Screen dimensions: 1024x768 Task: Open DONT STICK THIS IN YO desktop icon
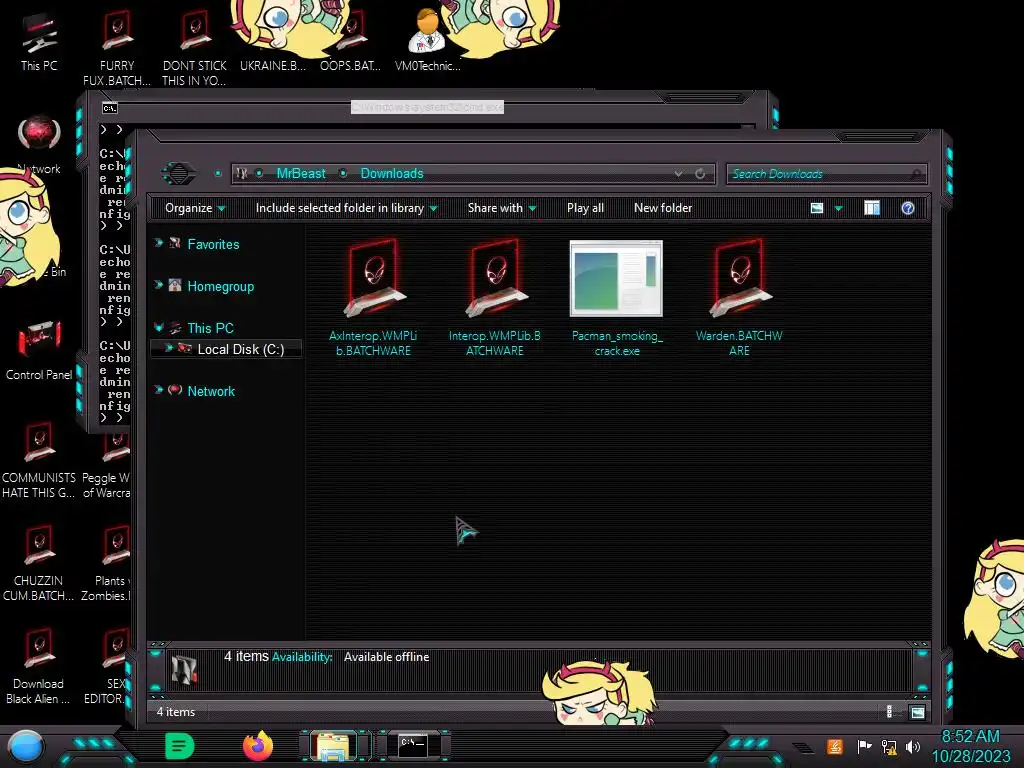pyautogui.click(x=195, y=48)
